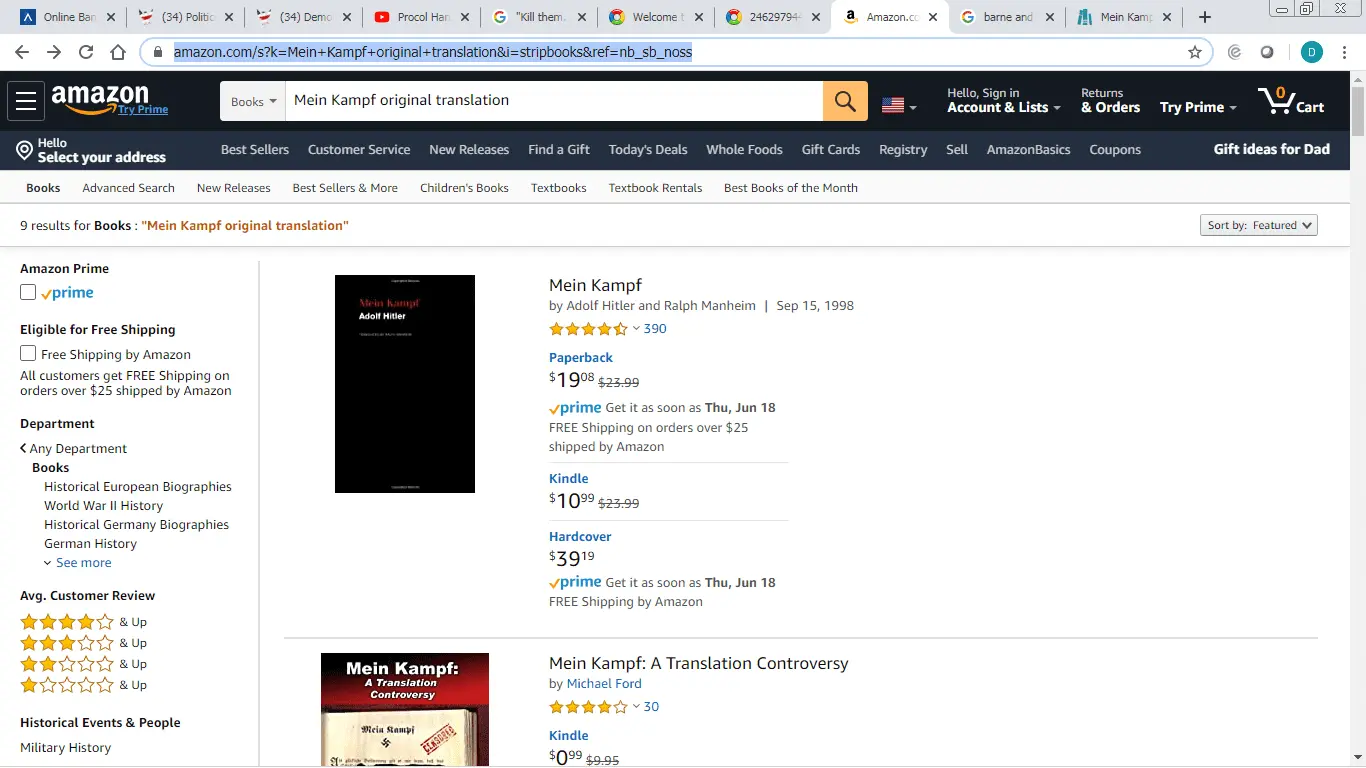View site info via the padlock icon

[158, 52]
